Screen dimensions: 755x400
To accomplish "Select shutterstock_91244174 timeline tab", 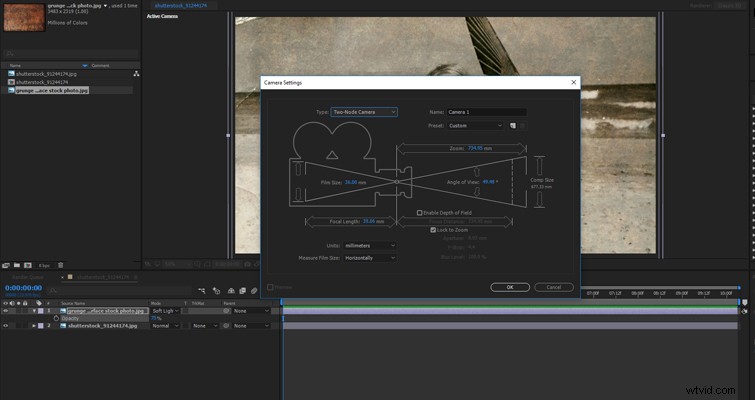I will (103, 277).
